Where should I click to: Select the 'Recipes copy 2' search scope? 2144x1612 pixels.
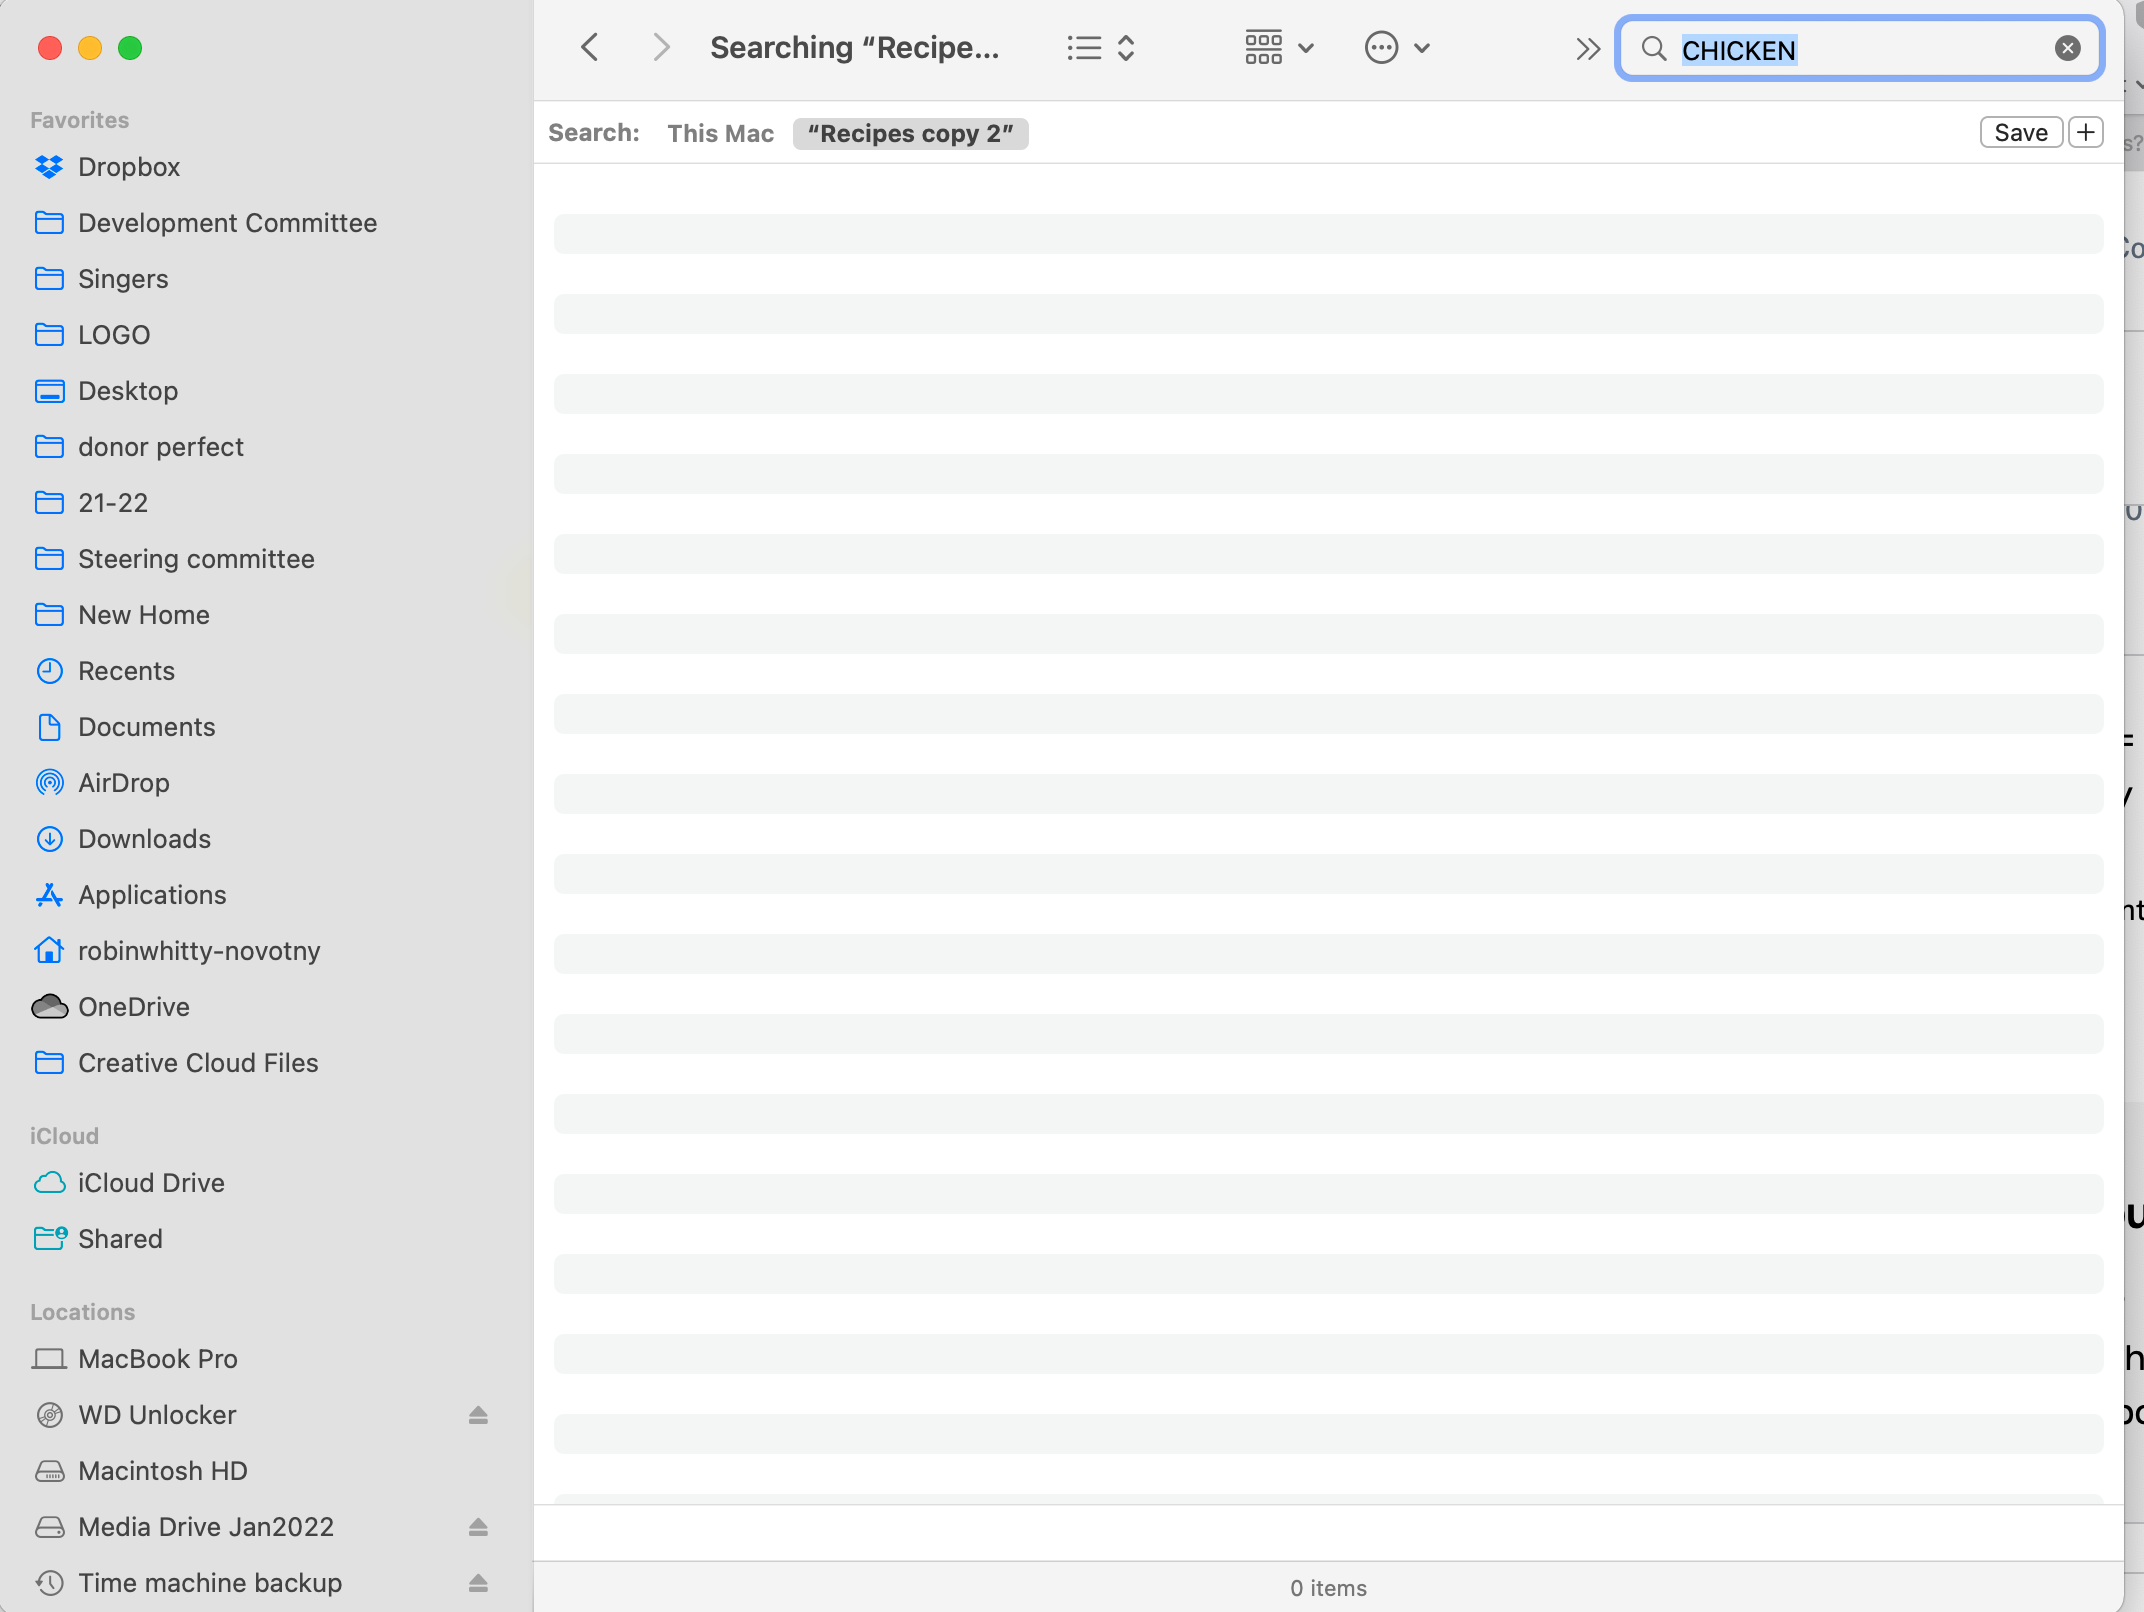point(909,132)
